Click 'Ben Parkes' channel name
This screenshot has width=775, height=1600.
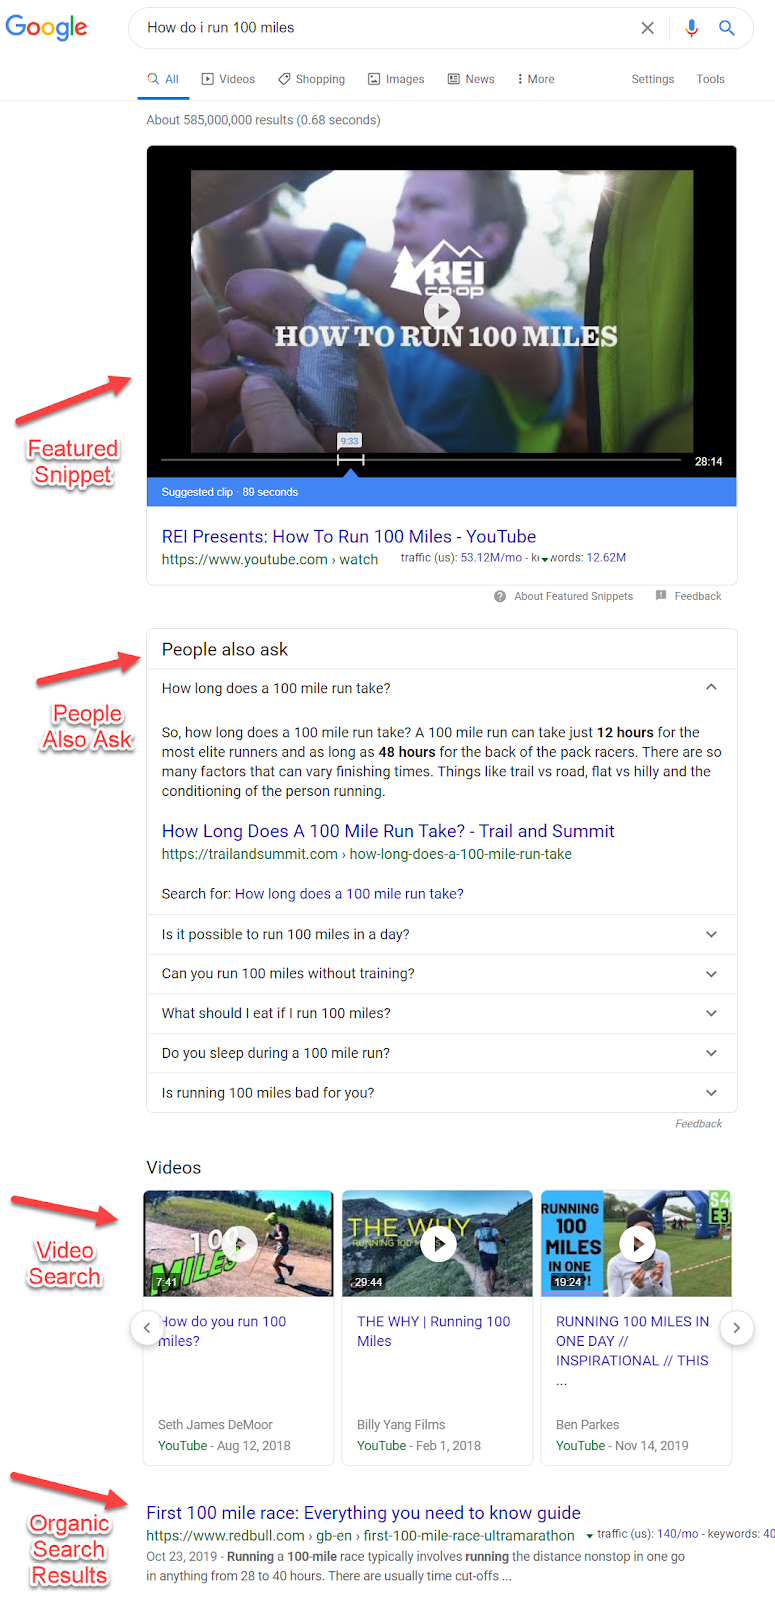click(587, 1425)
